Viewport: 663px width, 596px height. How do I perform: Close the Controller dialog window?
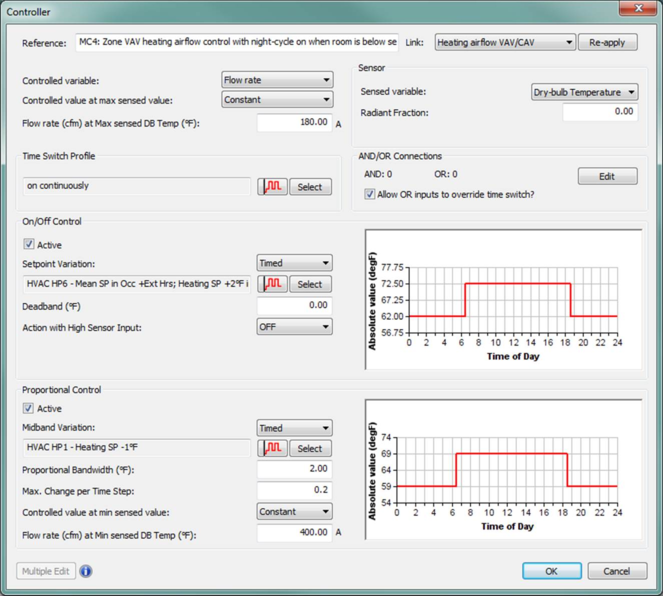pyautogui.click(x=638, y=8)
